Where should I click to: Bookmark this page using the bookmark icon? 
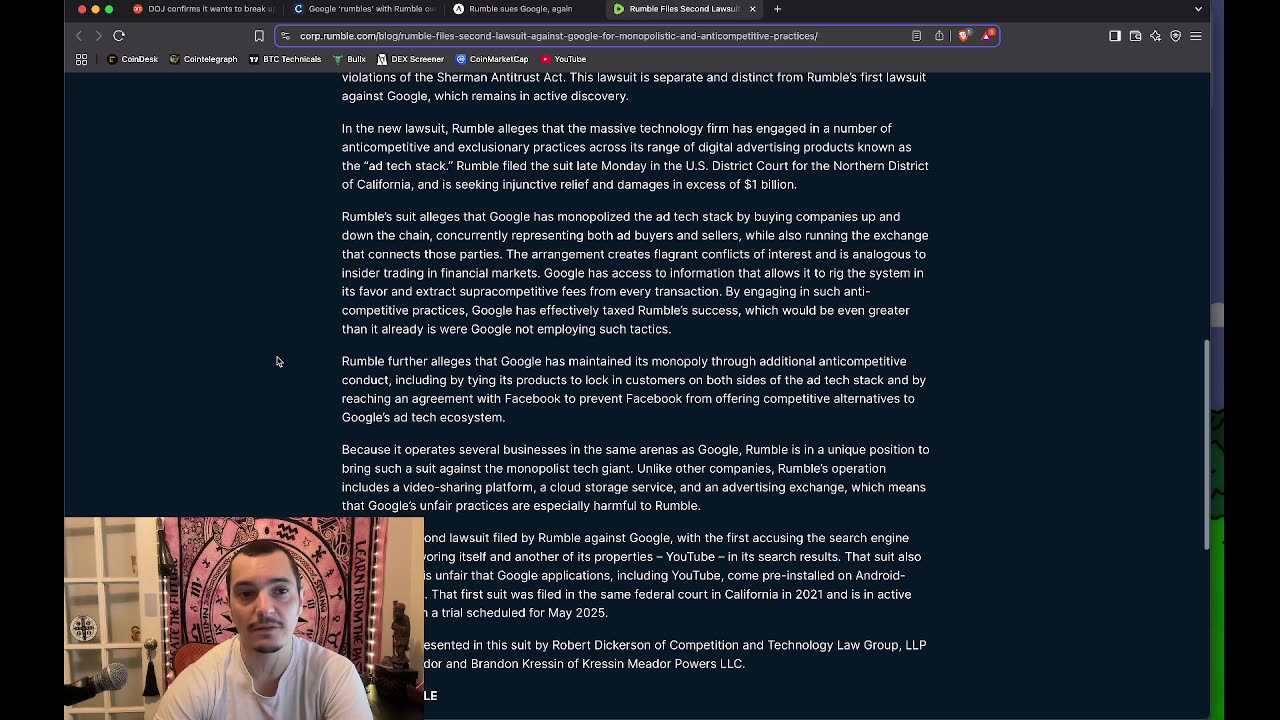point(259,36)
